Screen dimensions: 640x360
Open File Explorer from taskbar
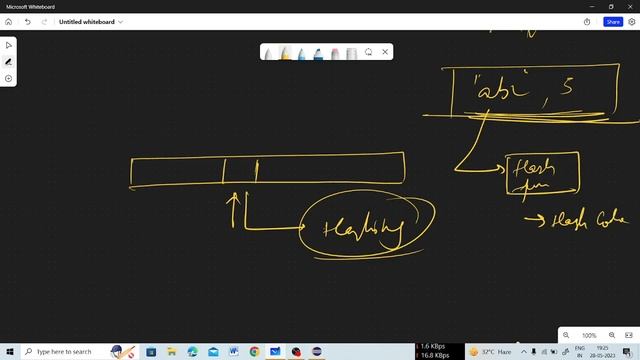172,351
